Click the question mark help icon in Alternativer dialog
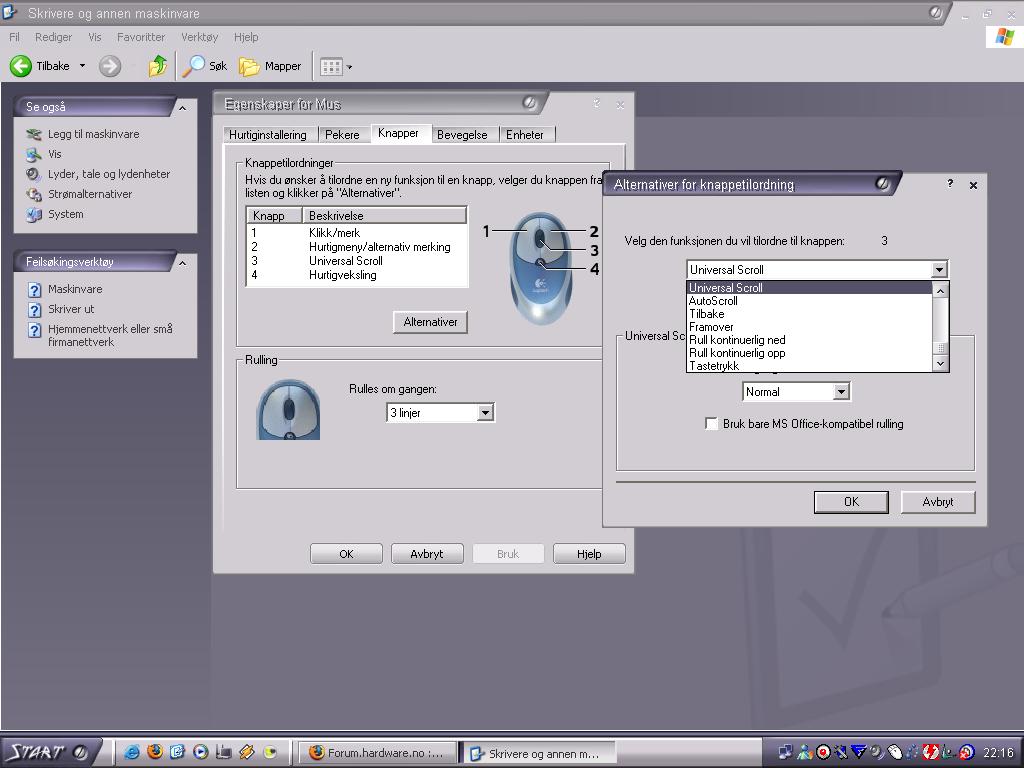Screen dimensions: 1024x768 click(949, 184)
